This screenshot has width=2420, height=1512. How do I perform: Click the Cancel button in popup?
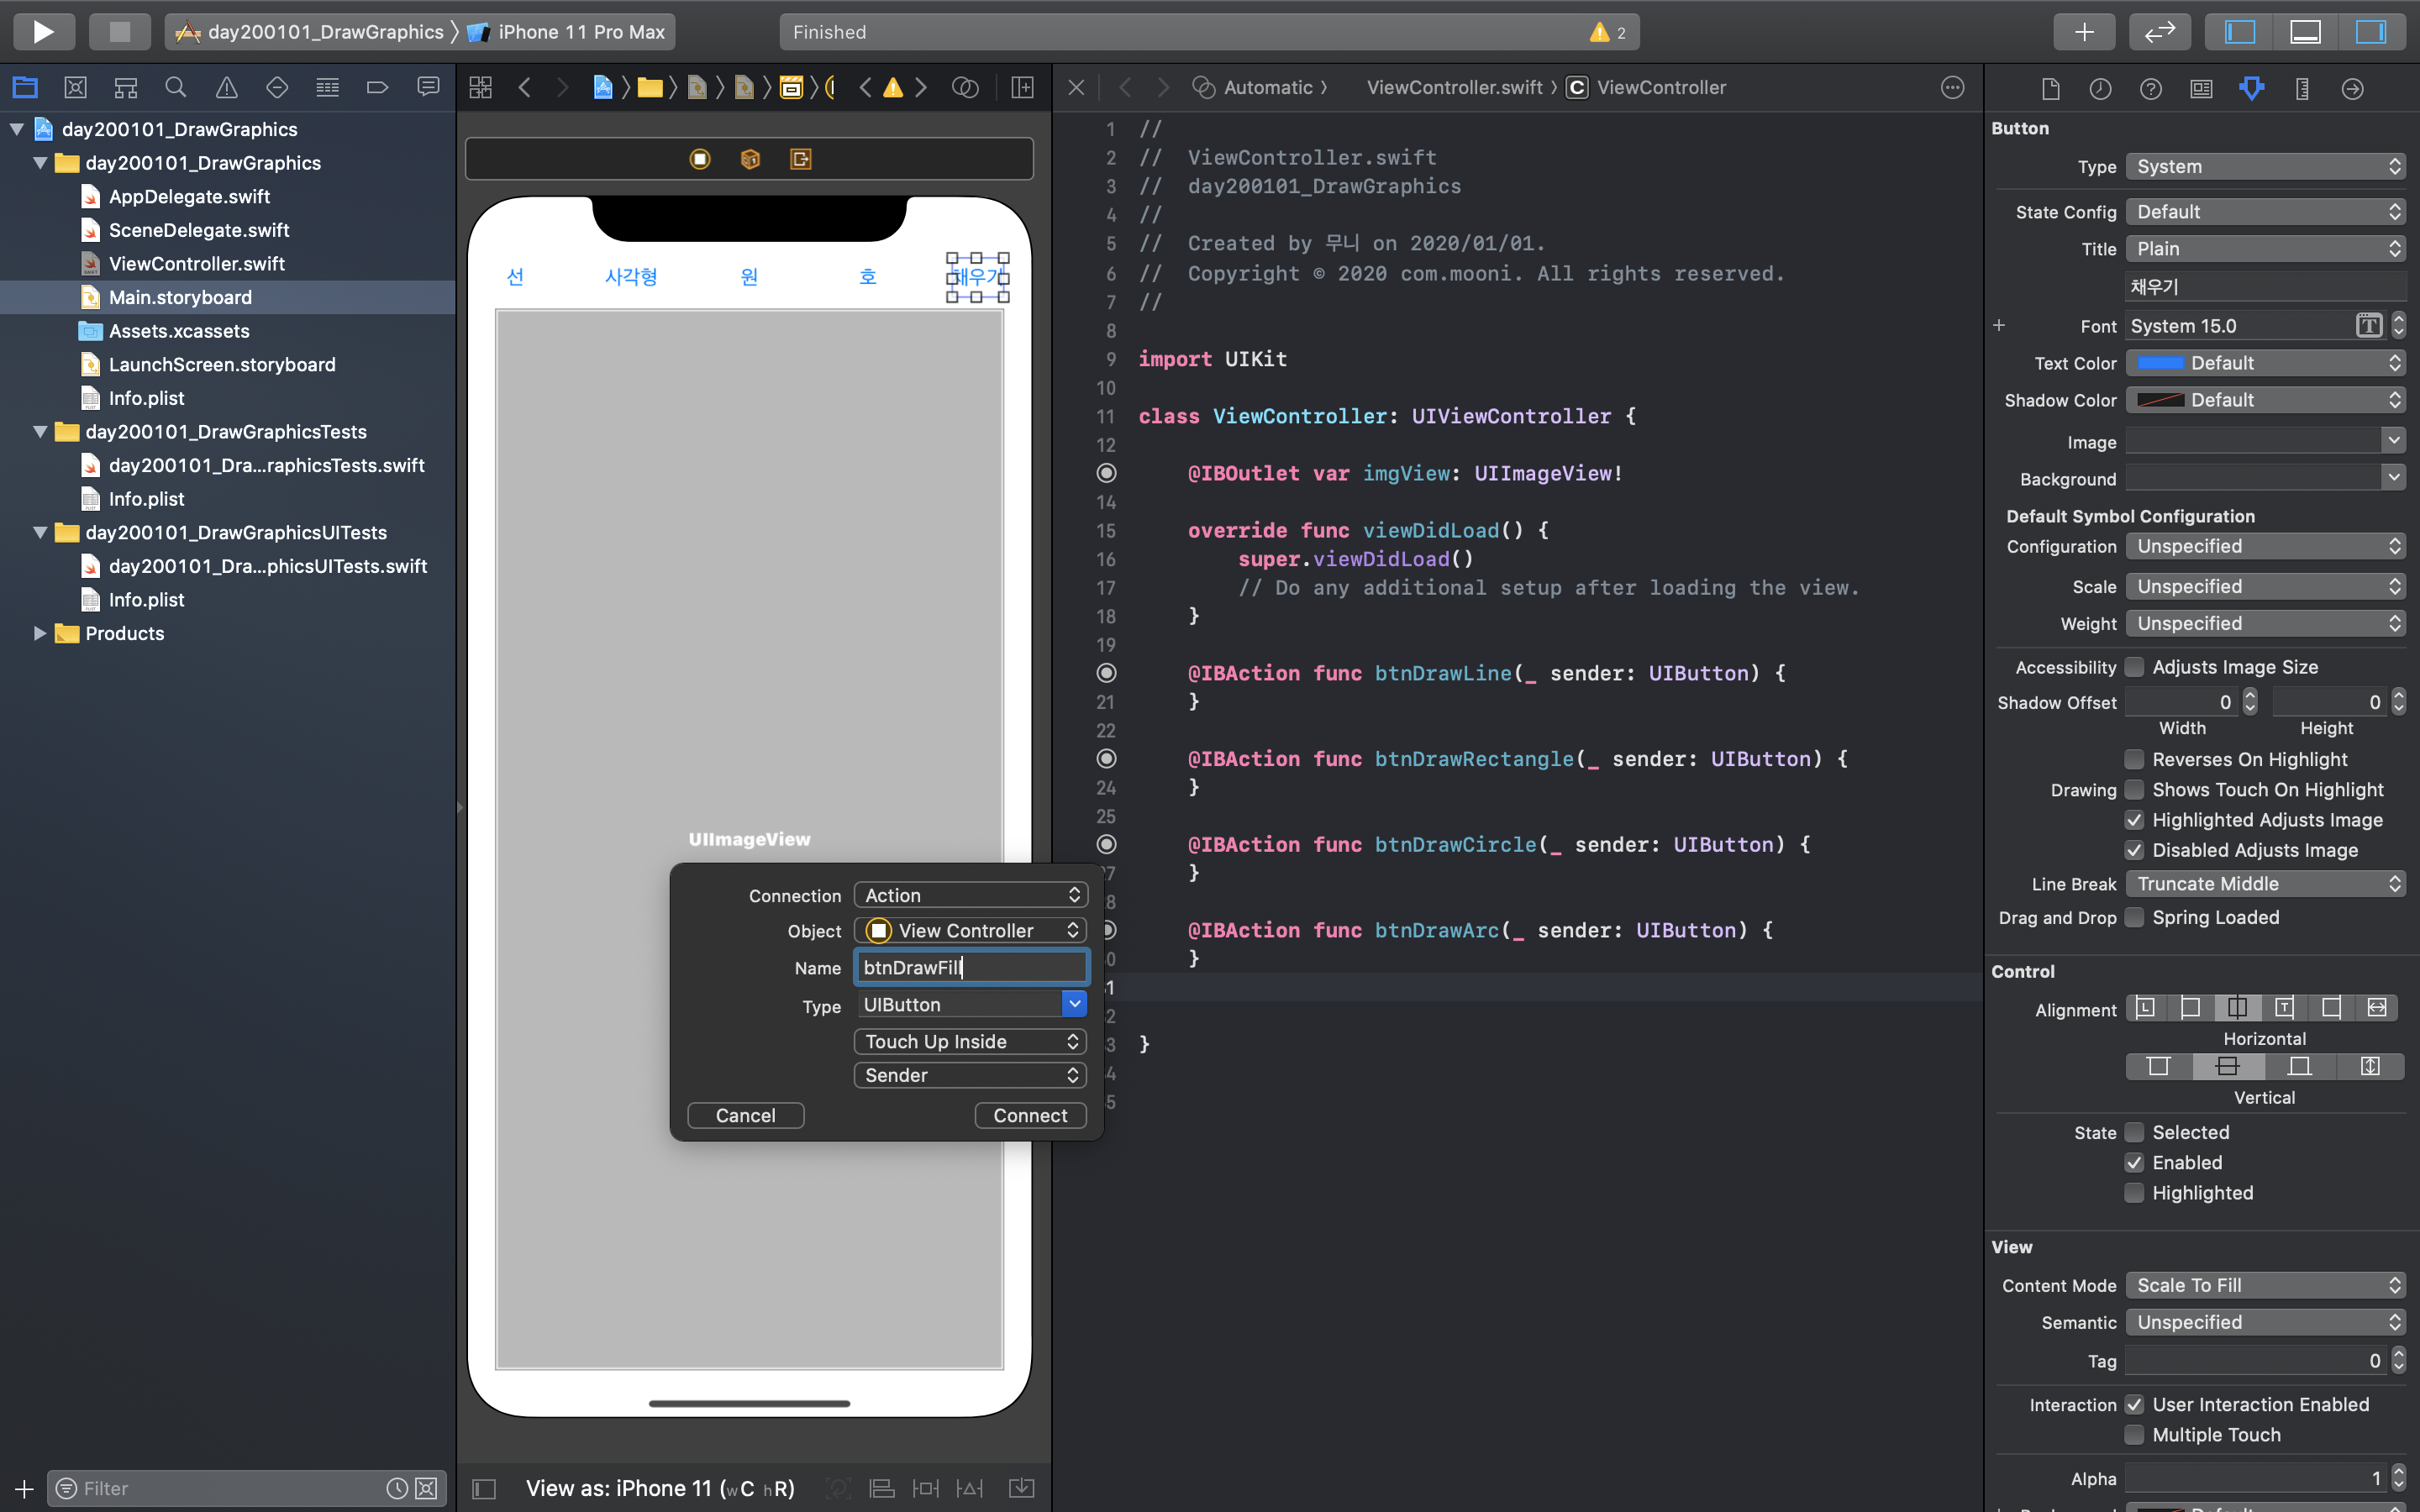tap(745, 1115)
